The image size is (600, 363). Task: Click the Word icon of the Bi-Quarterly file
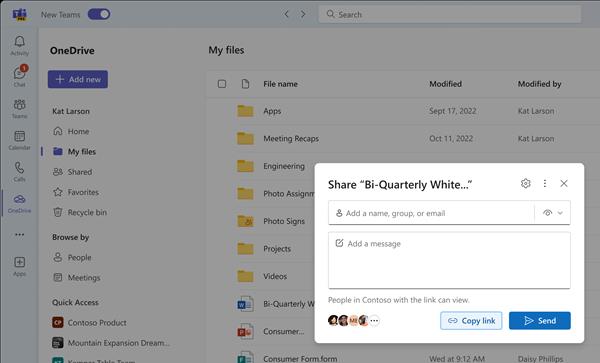(x=245, y=304)
